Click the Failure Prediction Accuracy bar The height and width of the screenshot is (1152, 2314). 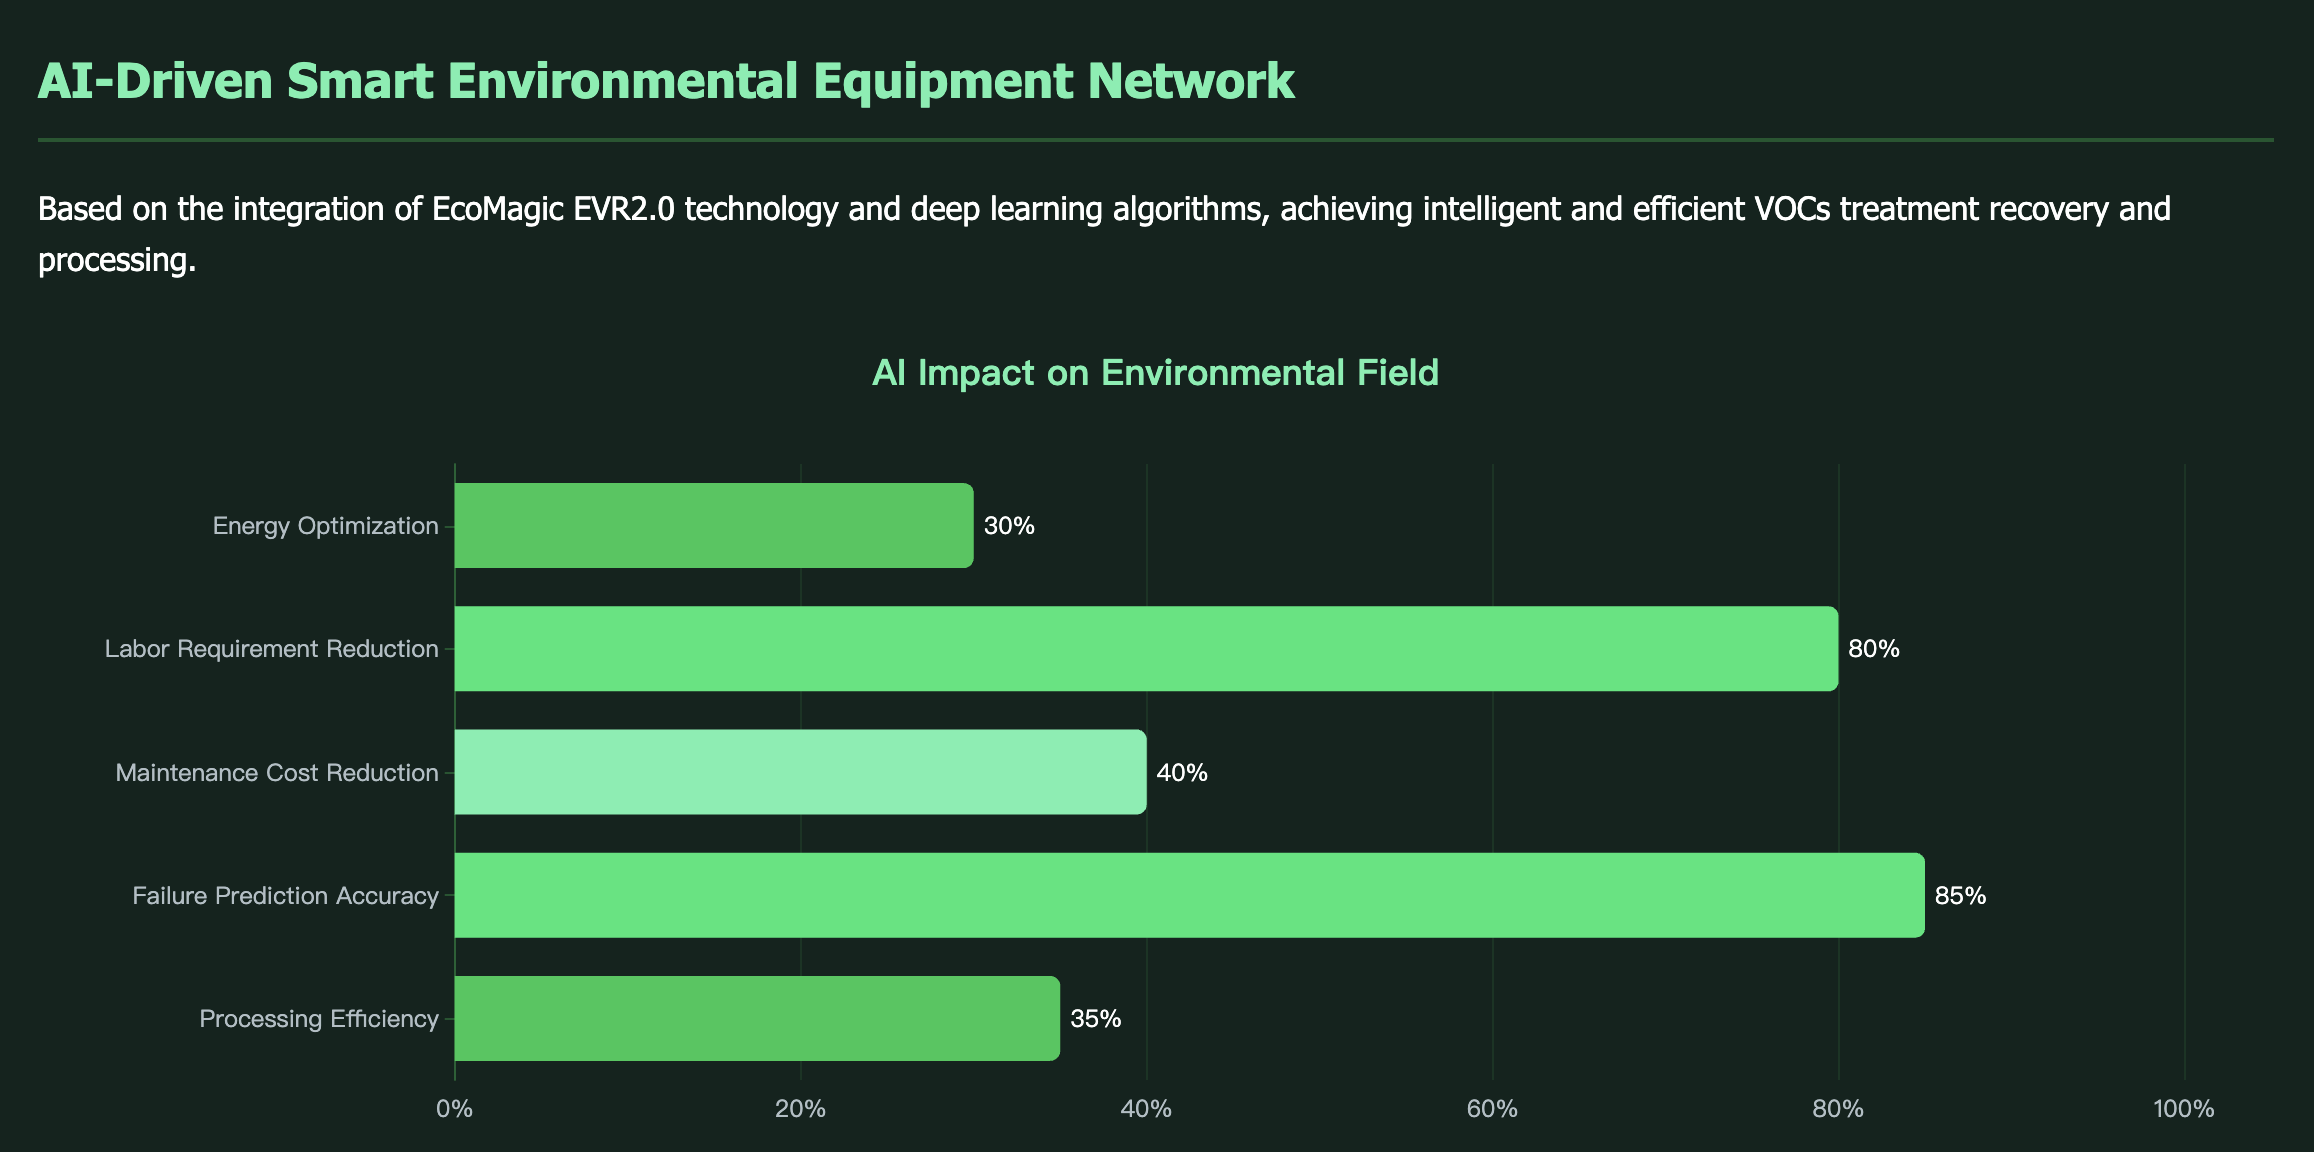pos(1189,895)
